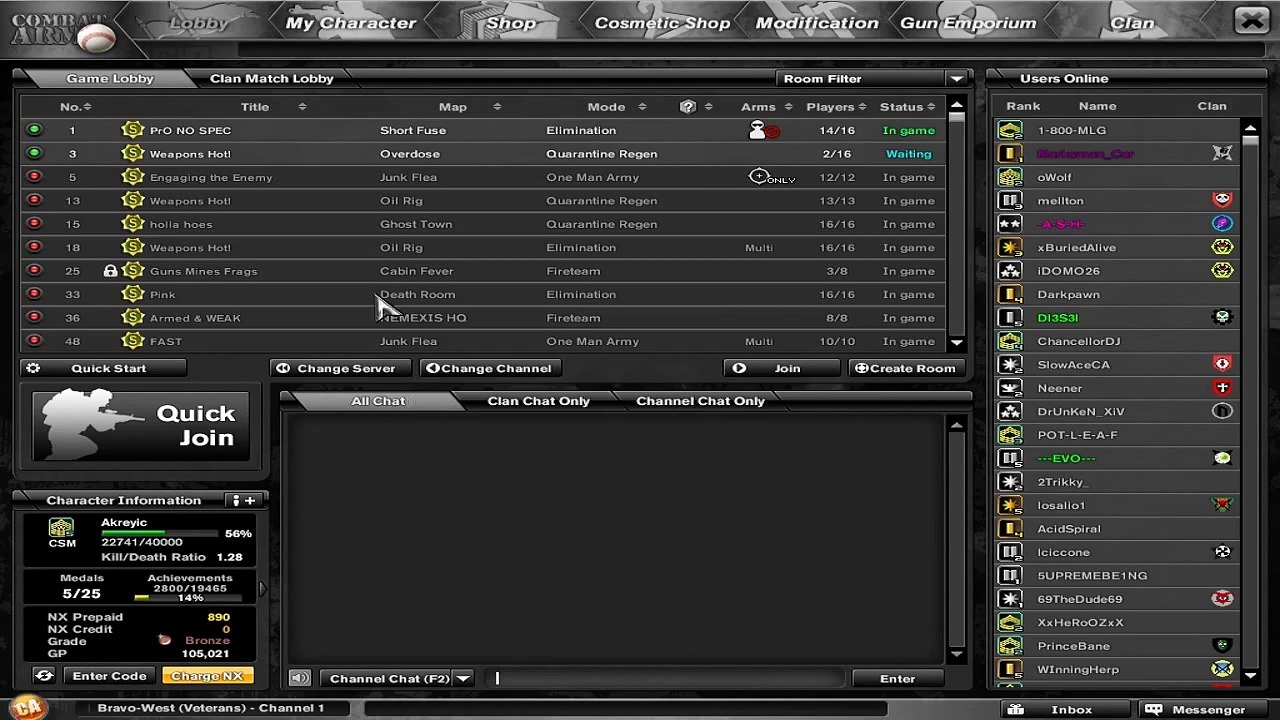Click the Join button
Image resolution: width=1280 pixels, height=720 pixels.
coord(780,368)
